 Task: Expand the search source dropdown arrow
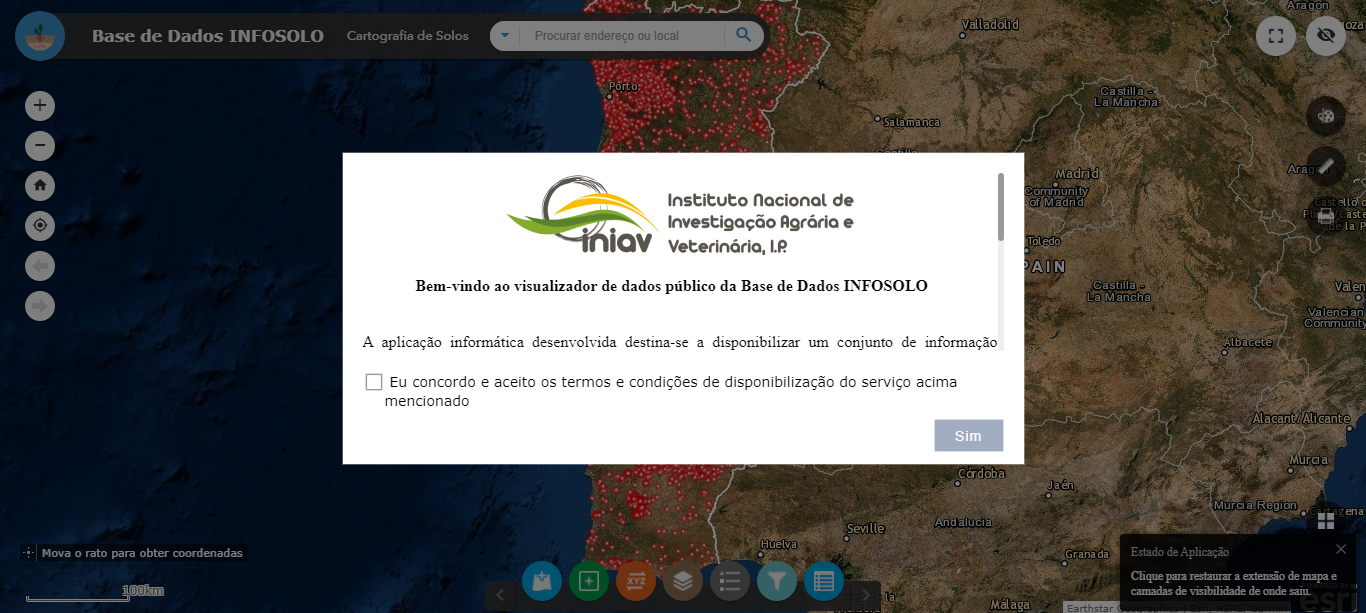pyautogui.click(x=505, y=36)
